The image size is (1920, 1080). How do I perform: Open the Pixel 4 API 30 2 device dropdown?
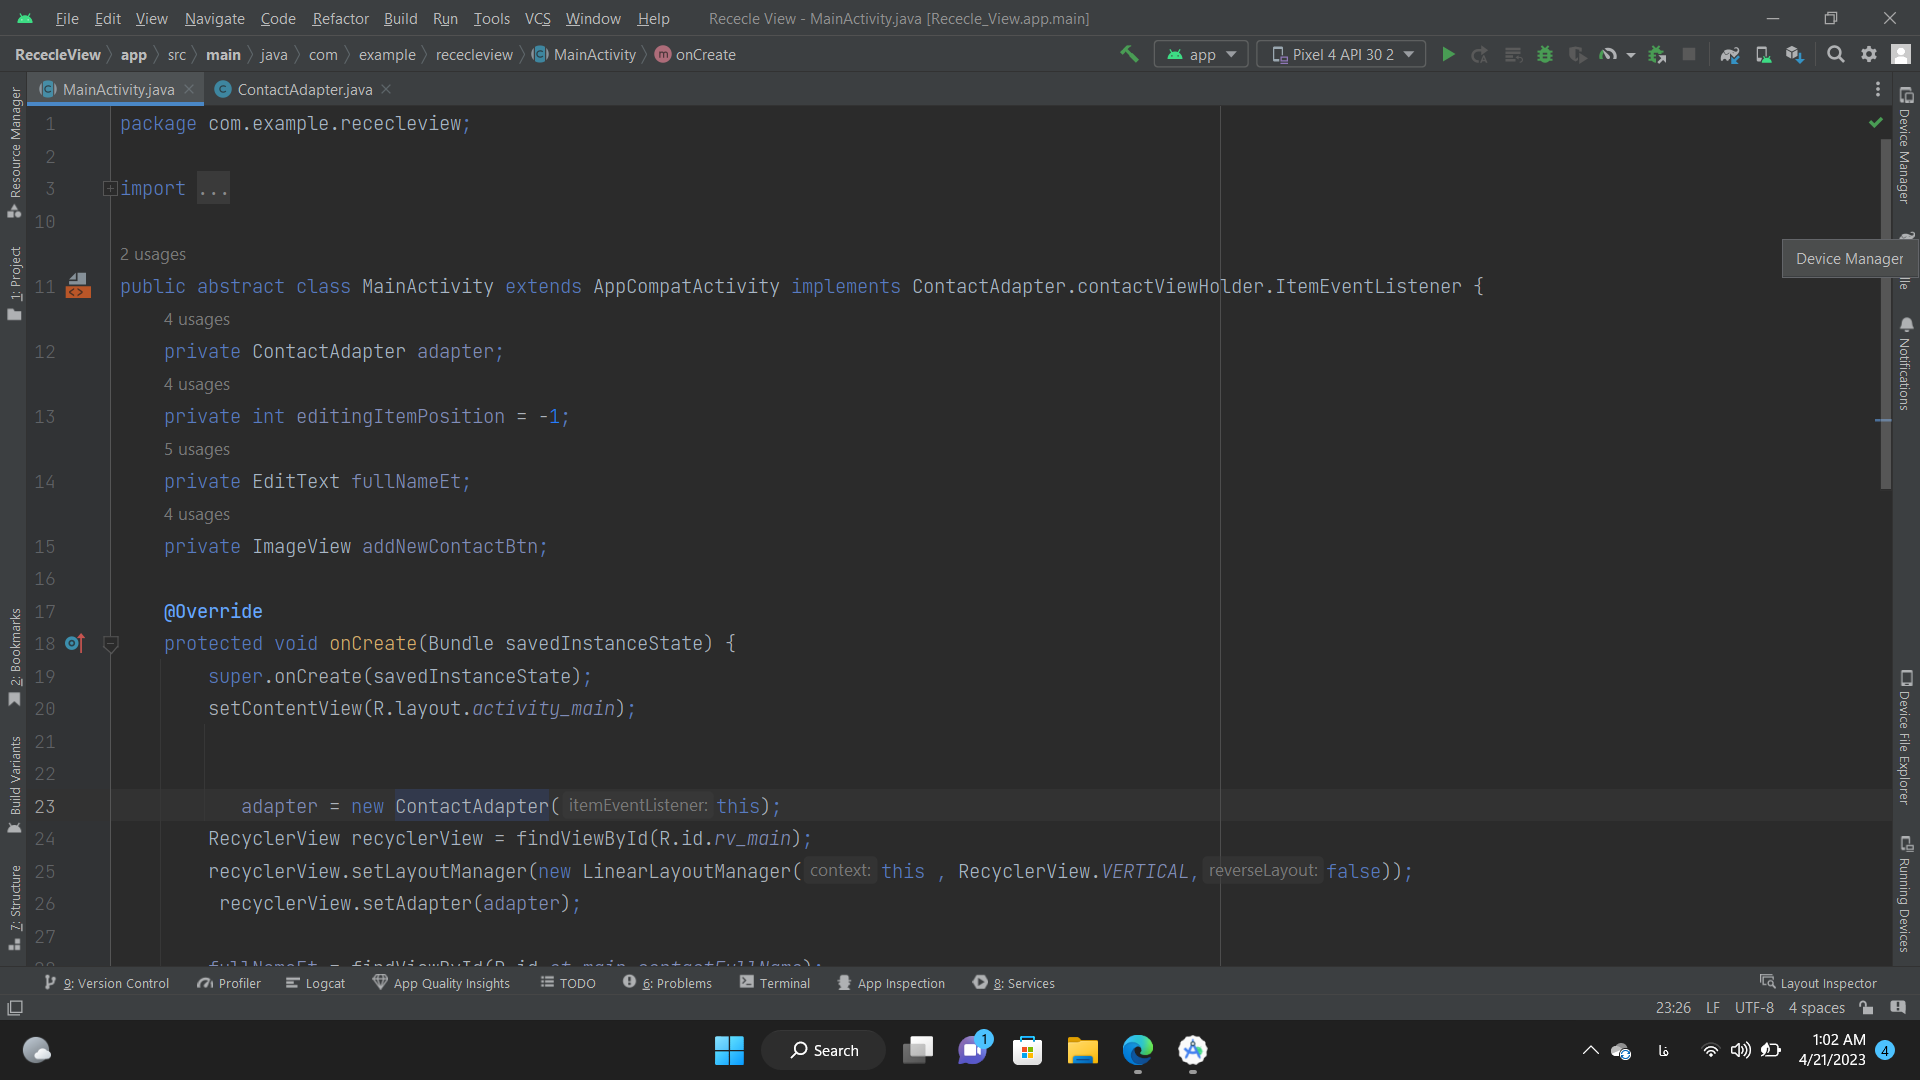pyautogui.click(x=1341, y=54)
